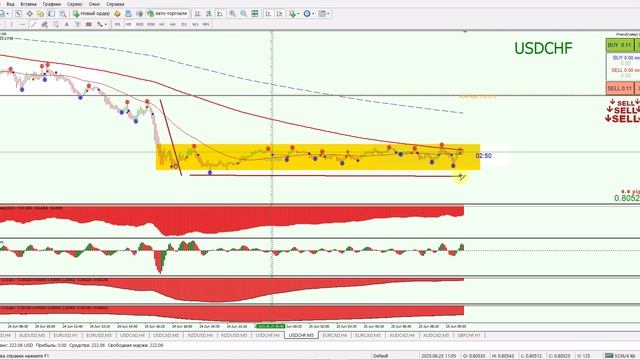This screenshot has width=640, height=360.
Task: Click the green BUY 0.11 button
Action: pos(619,45)
